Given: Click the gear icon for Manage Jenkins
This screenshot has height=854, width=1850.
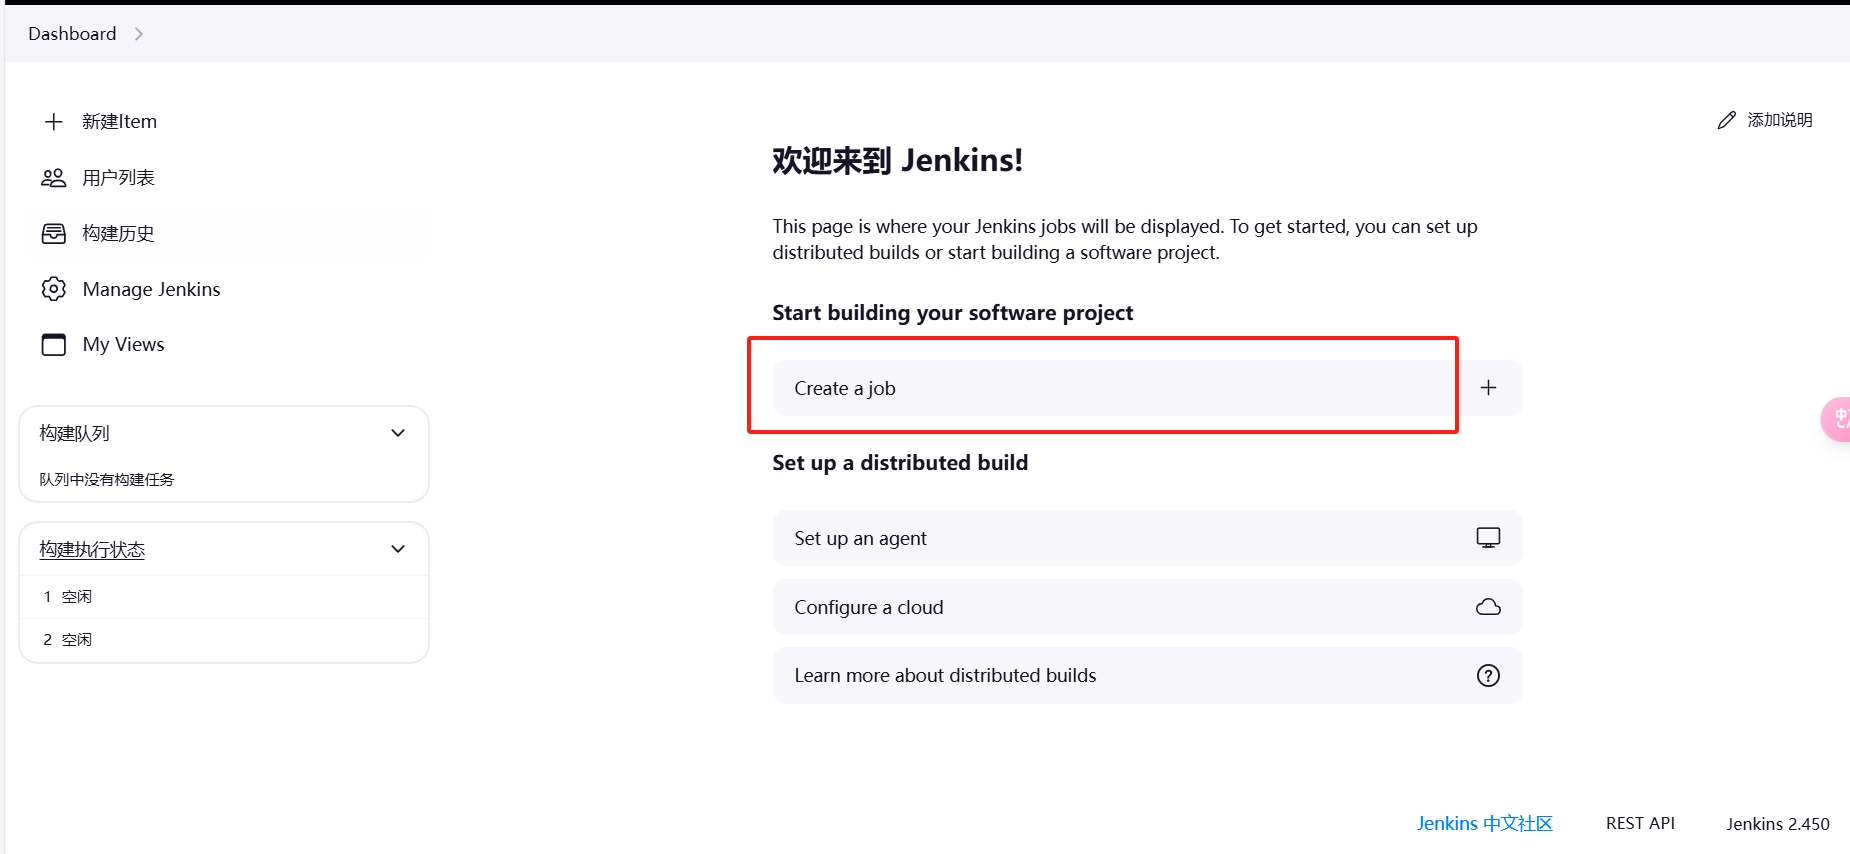Looking at the screenshot, I should click(54, 289).
